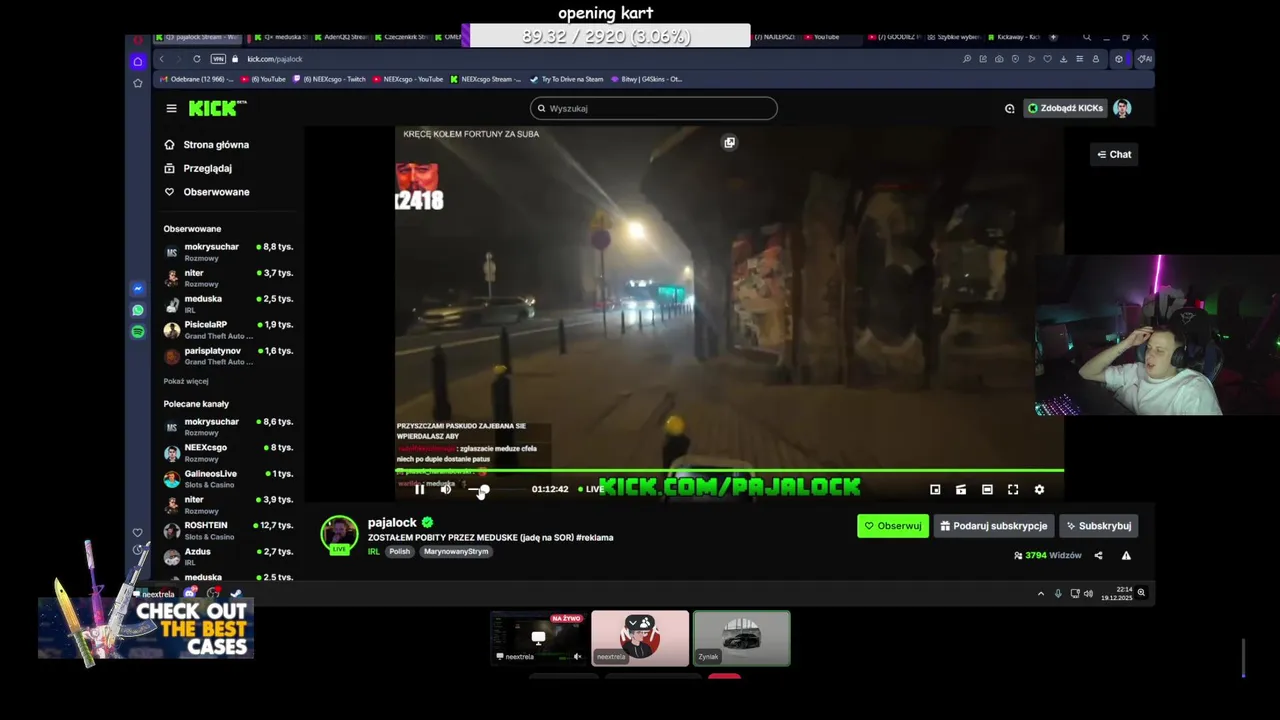Collapse the Kick sidebar hamburger menu

point(171,108)
